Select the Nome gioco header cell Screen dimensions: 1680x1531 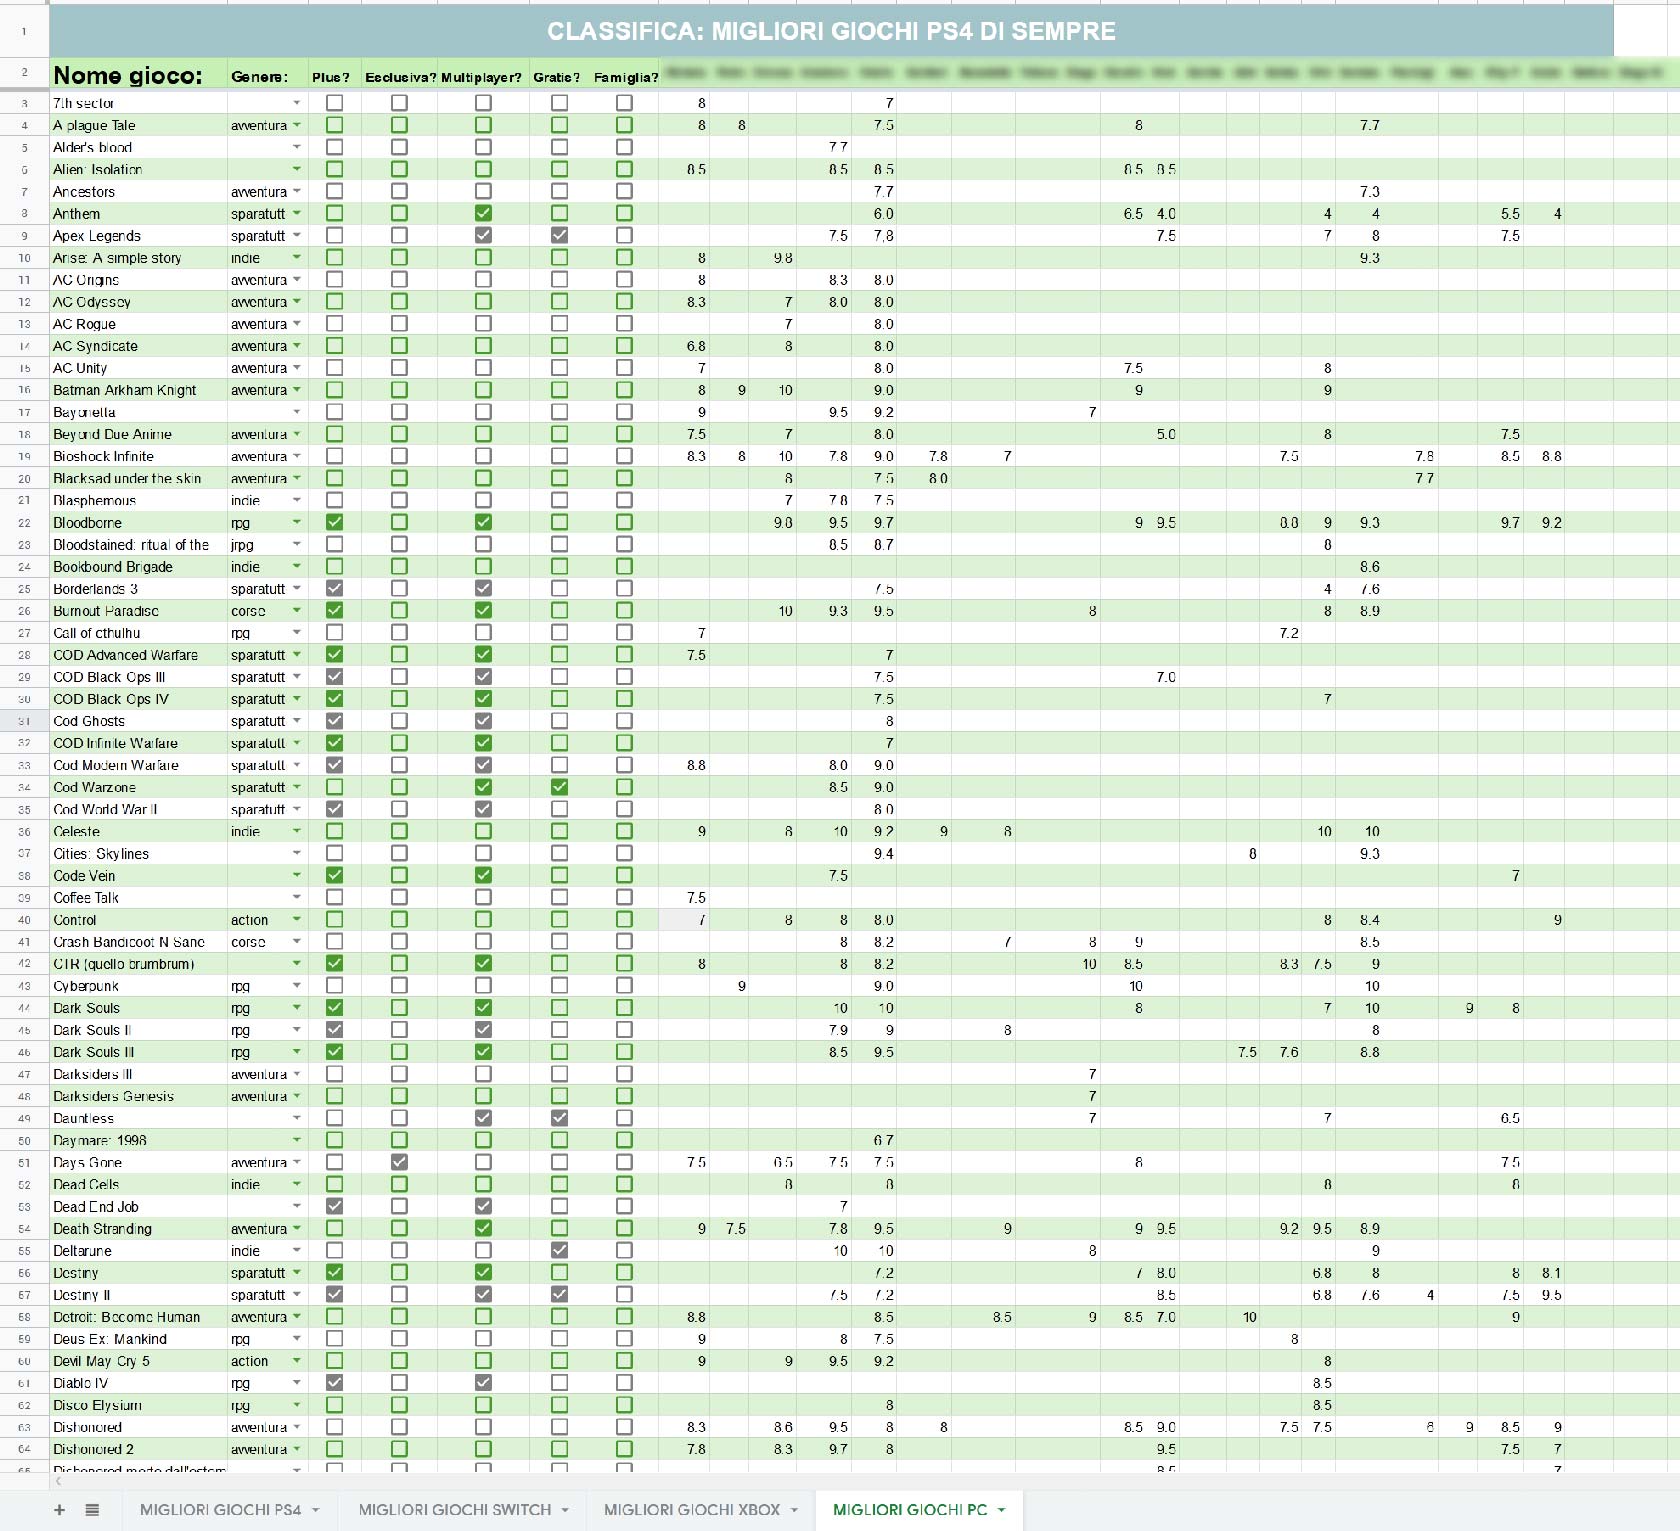(138, 75)
